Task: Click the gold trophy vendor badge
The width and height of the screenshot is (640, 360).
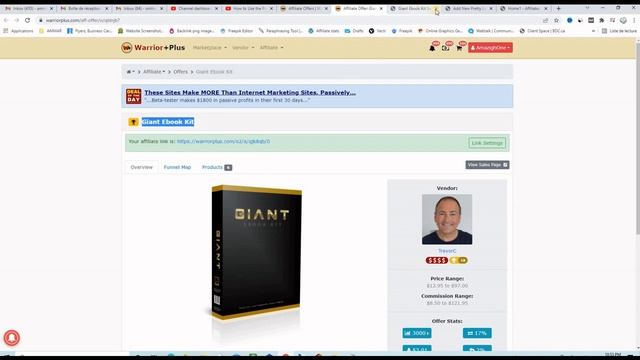Action: tap(459, 260)
